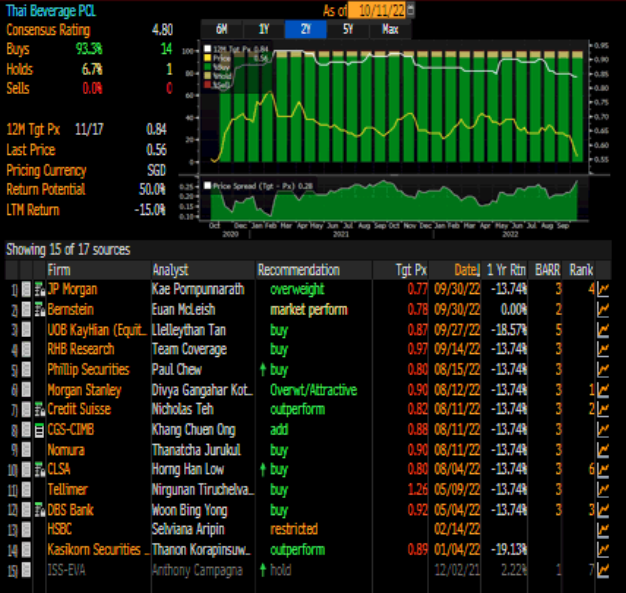This screenshot has width=626, height=593.
Task: Tick the checkbox for Nomura row
Action: point(26,450)
